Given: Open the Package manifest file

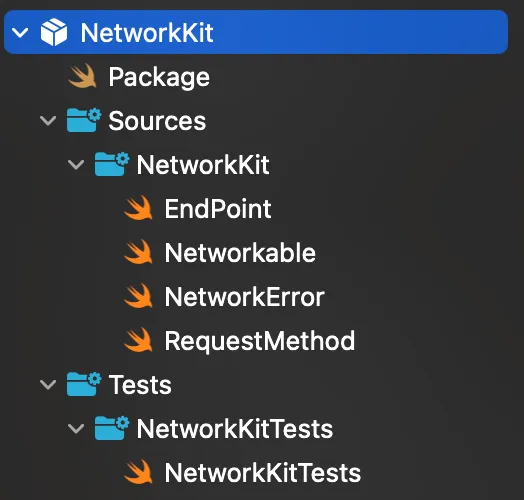Looking at the screenshot, I should click(159, 77).
